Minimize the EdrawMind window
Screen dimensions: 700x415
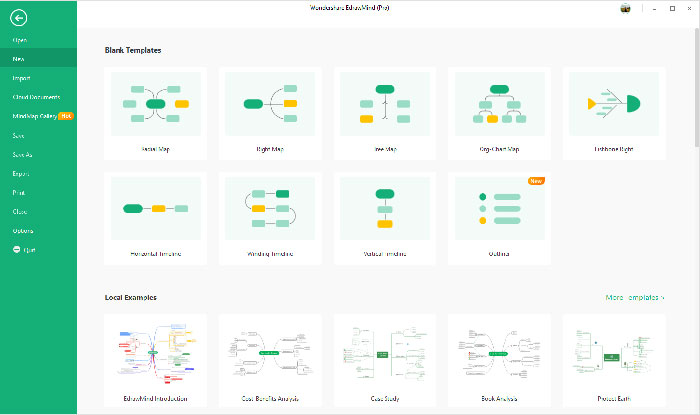pos(654,8)
